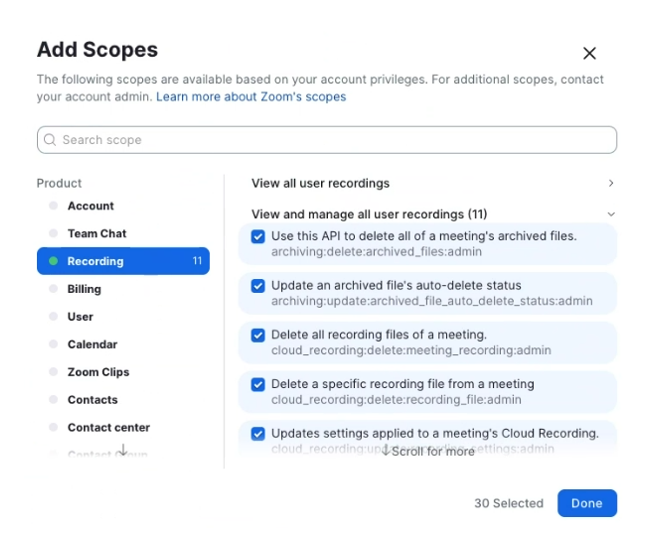Click cloud_recording:delete:meeting_recording:admin scope text

coord(411,350)
